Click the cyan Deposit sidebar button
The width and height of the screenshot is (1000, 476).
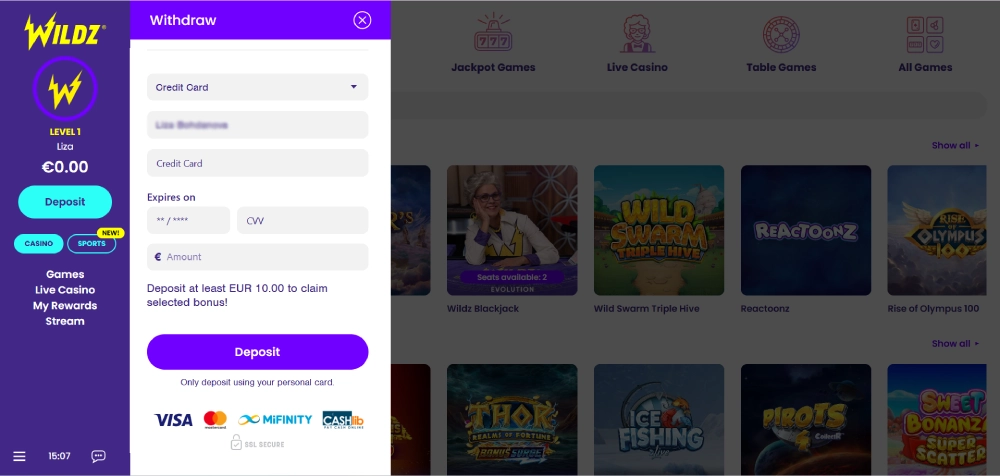[x=65, y=202]
